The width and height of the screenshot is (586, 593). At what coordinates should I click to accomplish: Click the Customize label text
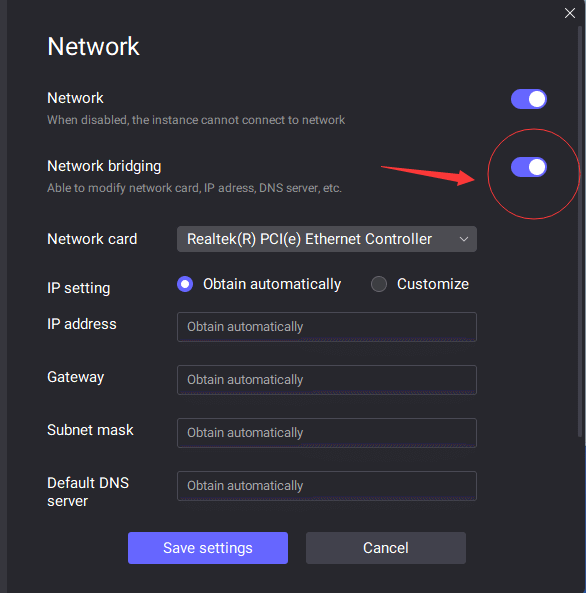point(433,284)
